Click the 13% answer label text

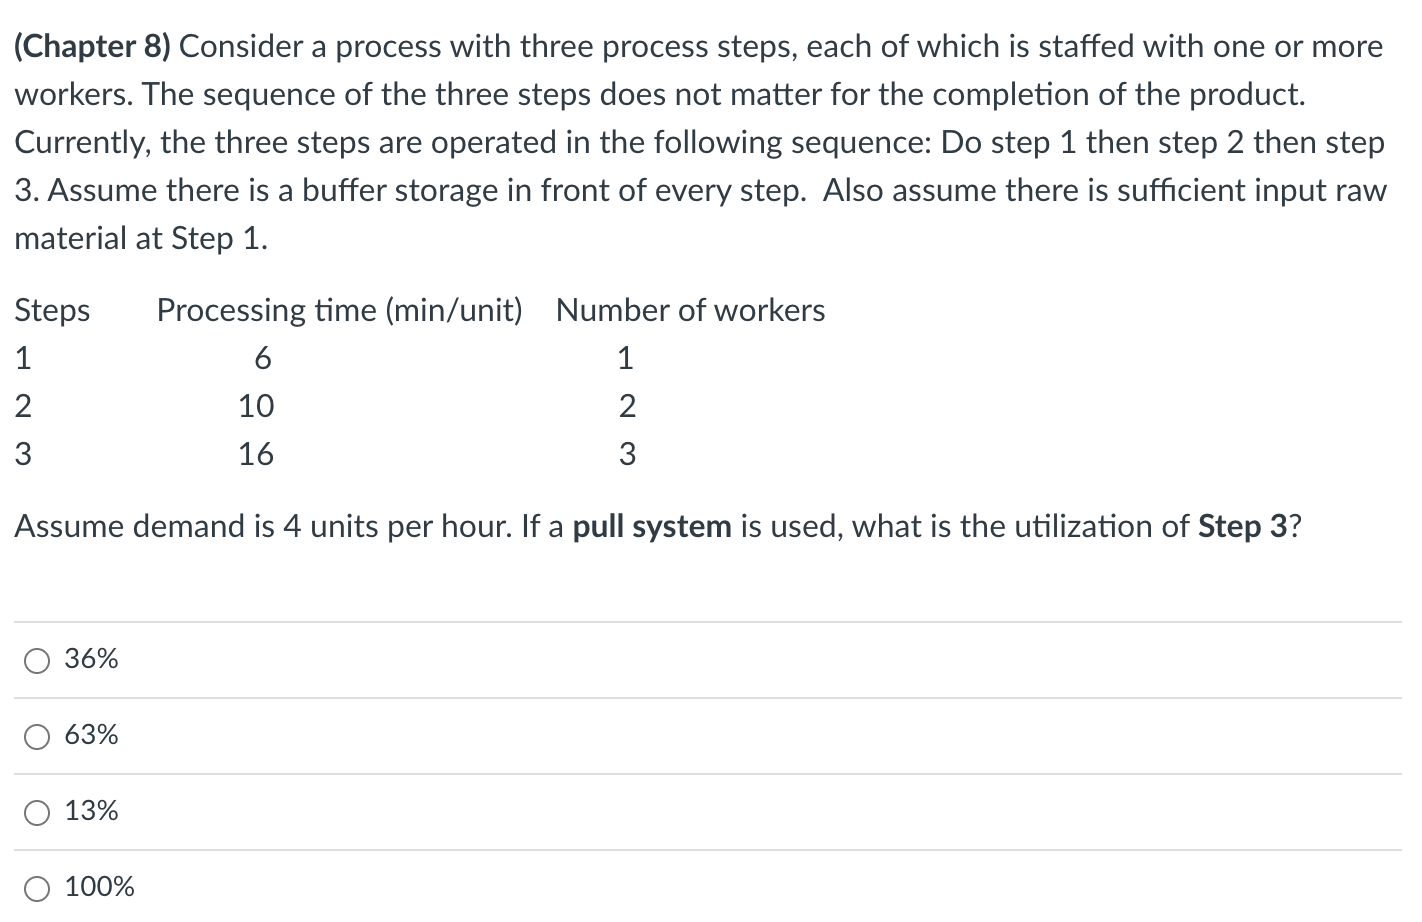(x=90, y=811)
